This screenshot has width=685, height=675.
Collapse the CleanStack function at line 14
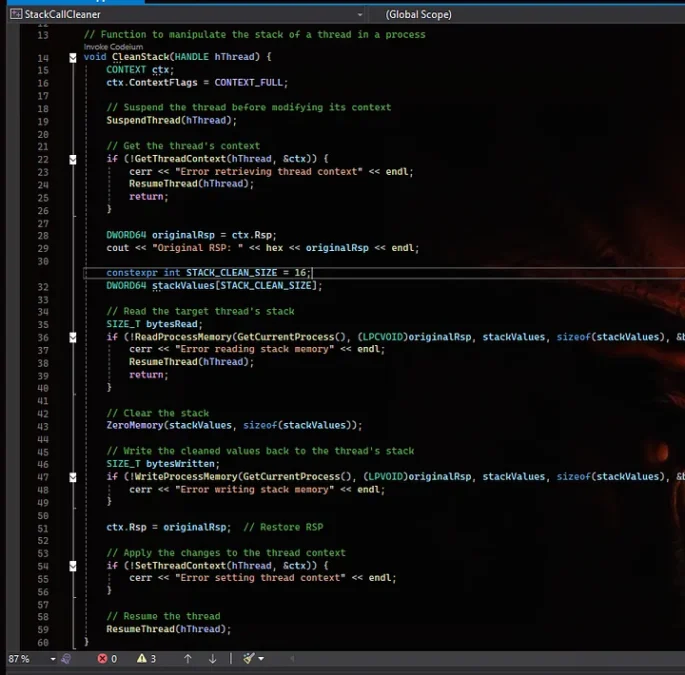pyautogui.click(x=73, y=57)
